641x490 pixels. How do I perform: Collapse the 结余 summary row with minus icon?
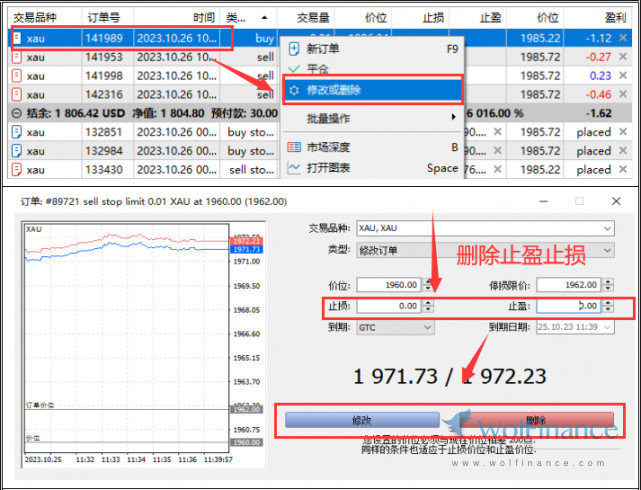tap(15, 113)
